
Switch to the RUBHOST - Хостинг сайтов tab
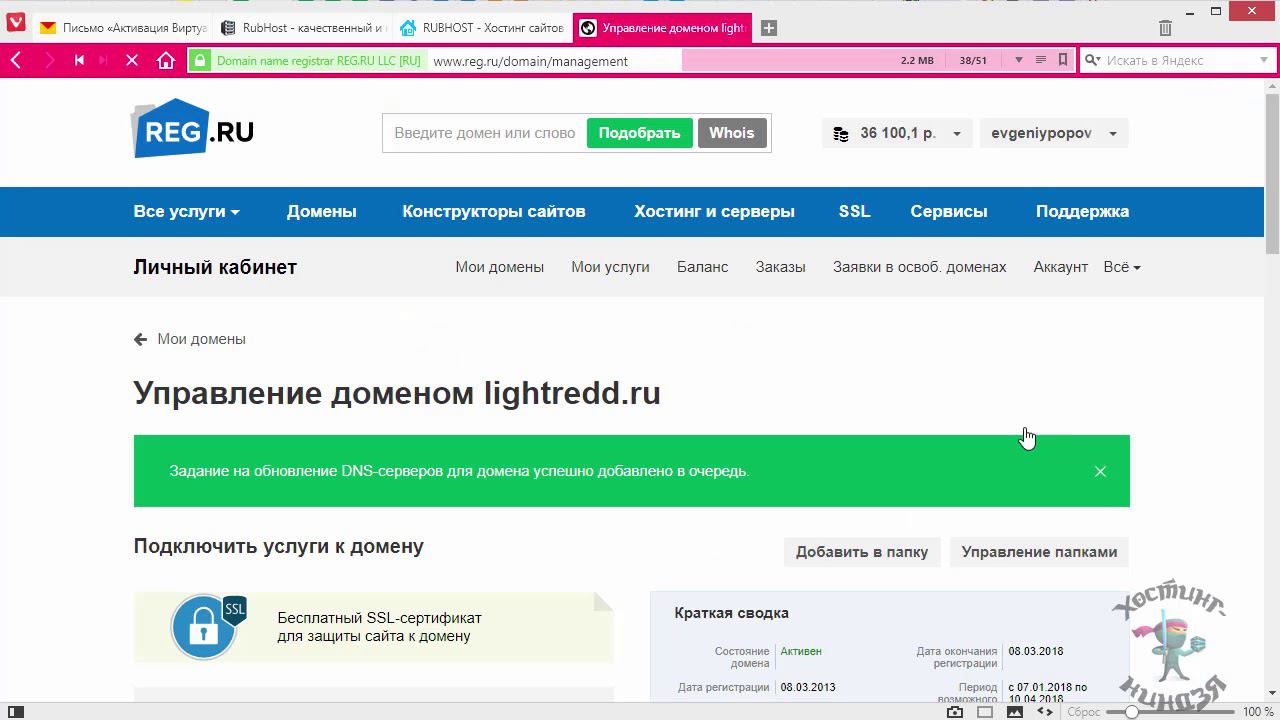(x=482, y=28)
